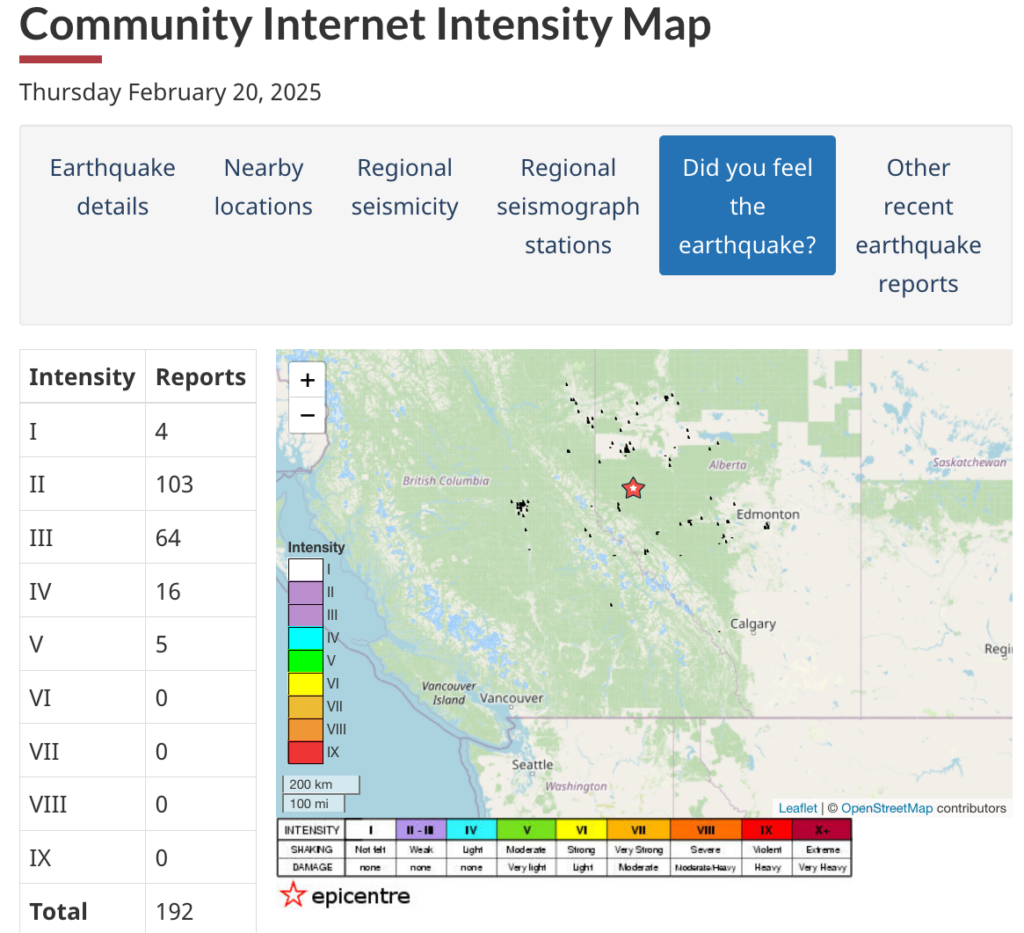Click the Edmonton label on the map
The height and width of the screenshot is (933, 1024).
point(767,514)
